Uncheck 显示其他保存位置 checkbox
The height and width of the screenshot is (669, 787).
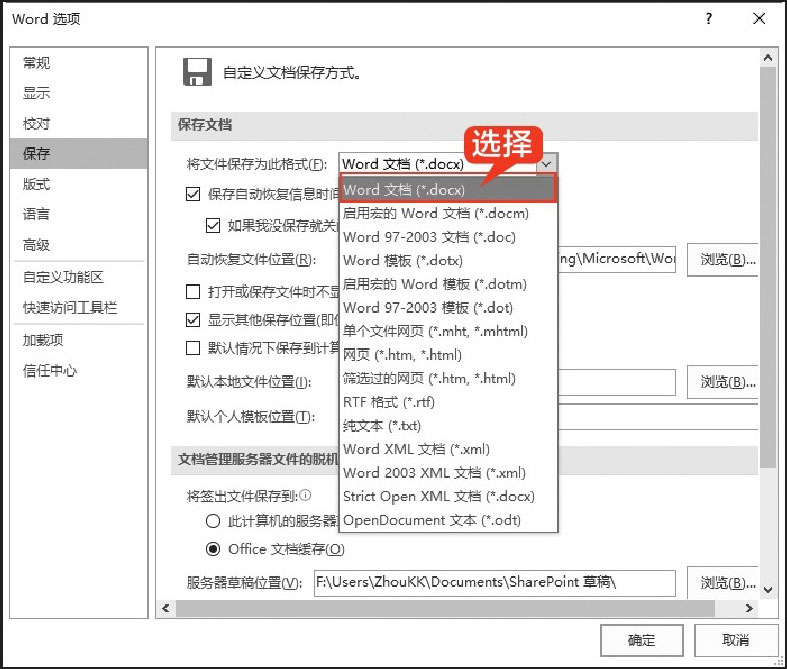coord(193,320)
